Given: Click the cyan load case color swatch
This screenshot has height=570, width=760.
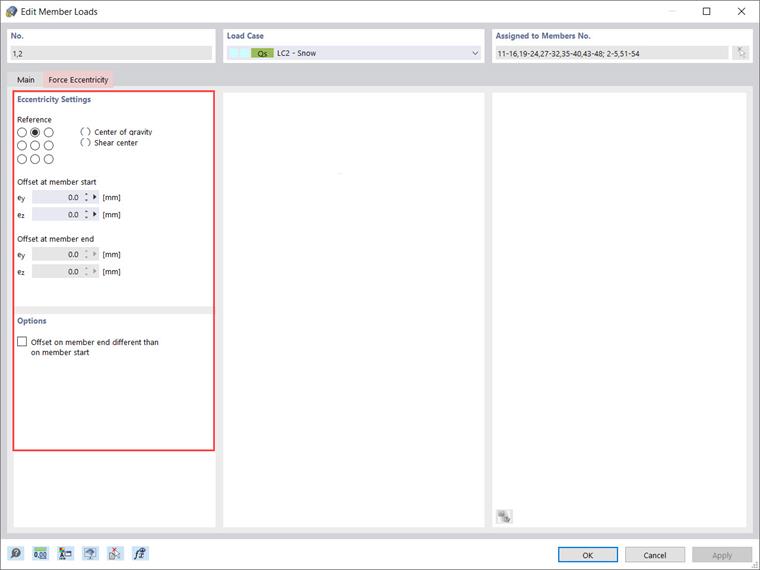Looking at the screenshot, I should coord(239,53).
